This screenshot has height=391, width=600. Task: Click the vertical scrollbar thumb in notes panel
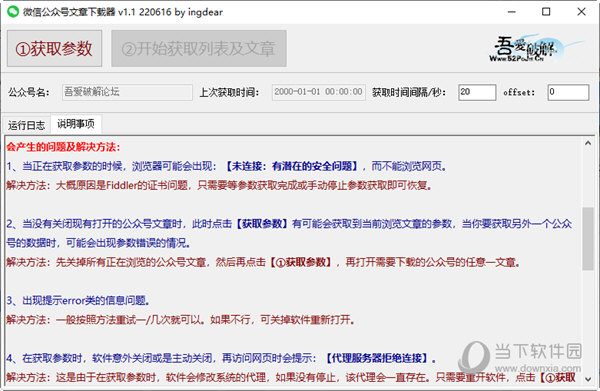click(x=588, y=239)
